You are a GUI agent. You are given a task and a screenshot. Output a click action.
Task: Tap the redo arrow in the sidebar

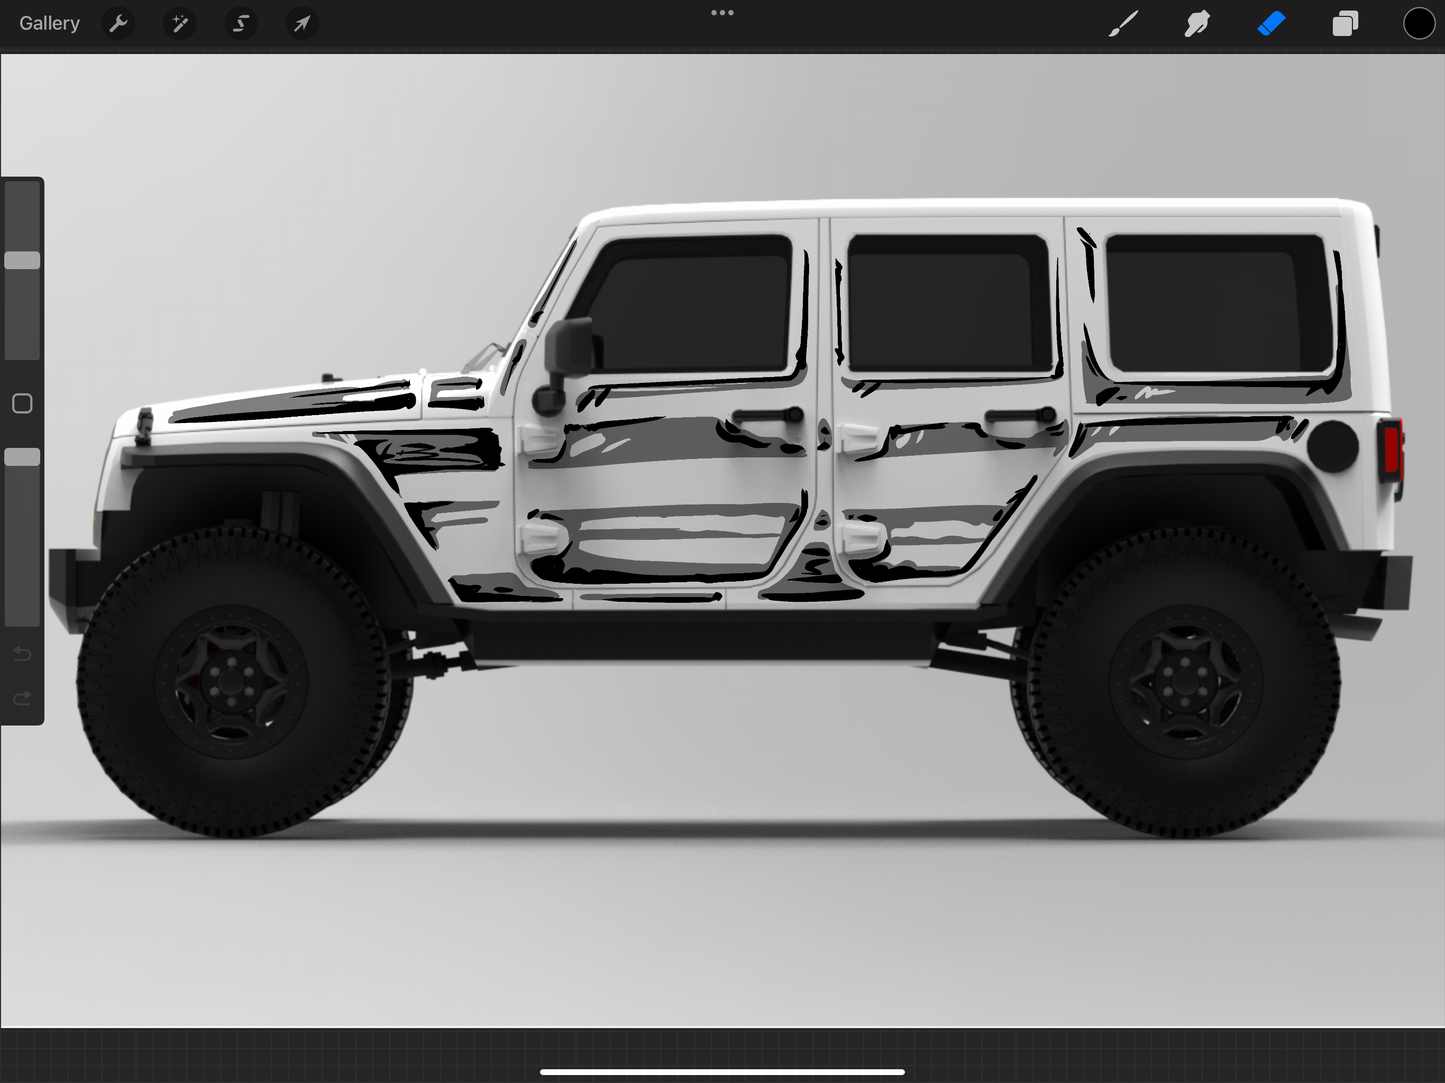(x=22, y=698)
